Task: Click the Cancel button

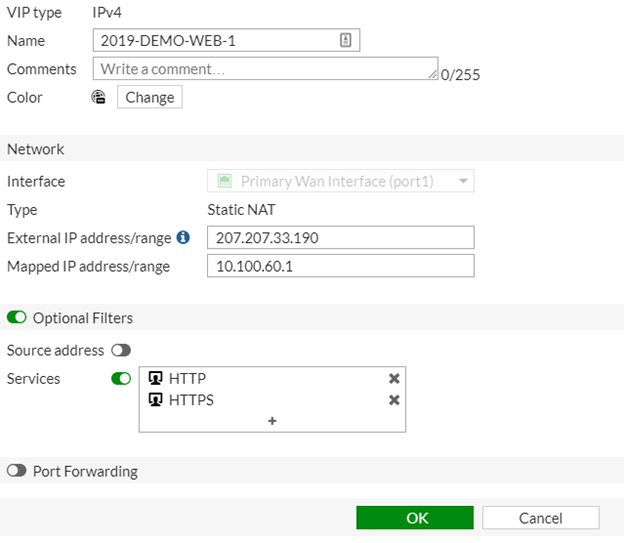Action: [540, 518]
